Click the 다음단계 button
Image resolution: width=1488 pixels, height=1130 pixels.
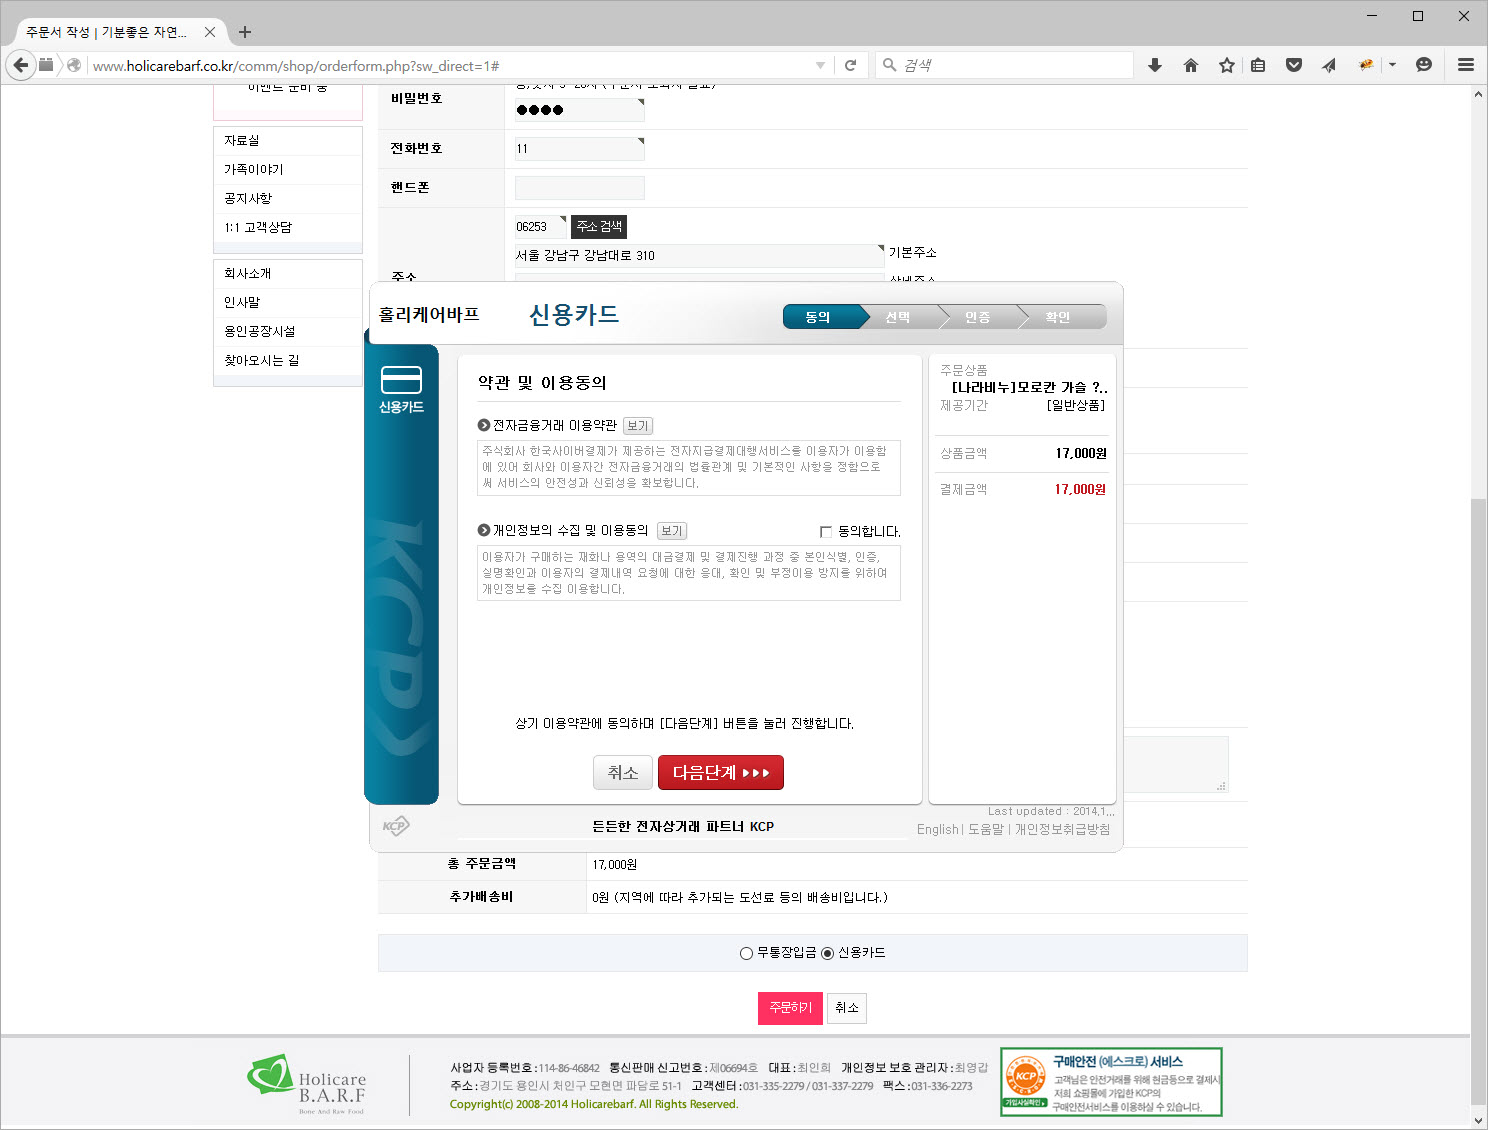point(721,773)
